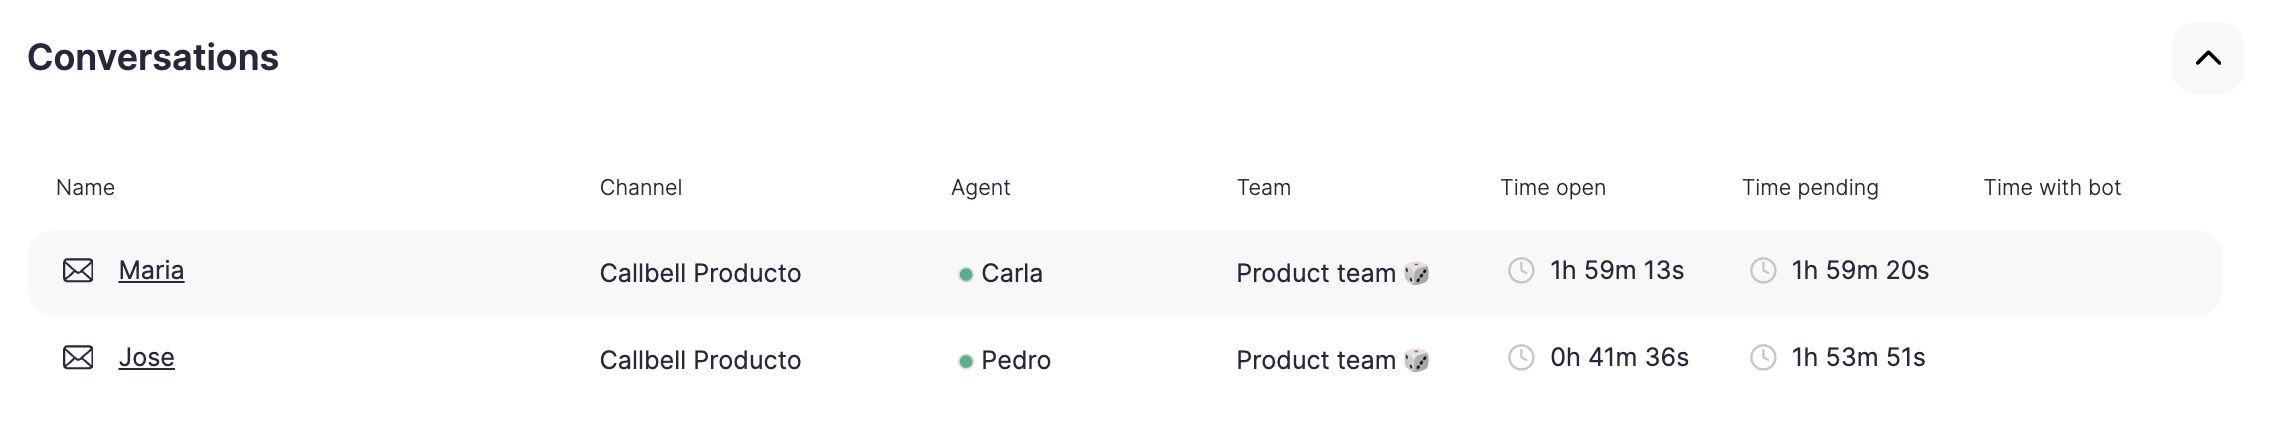
Task: Click the Agent column header
Action: click(980, 187)
